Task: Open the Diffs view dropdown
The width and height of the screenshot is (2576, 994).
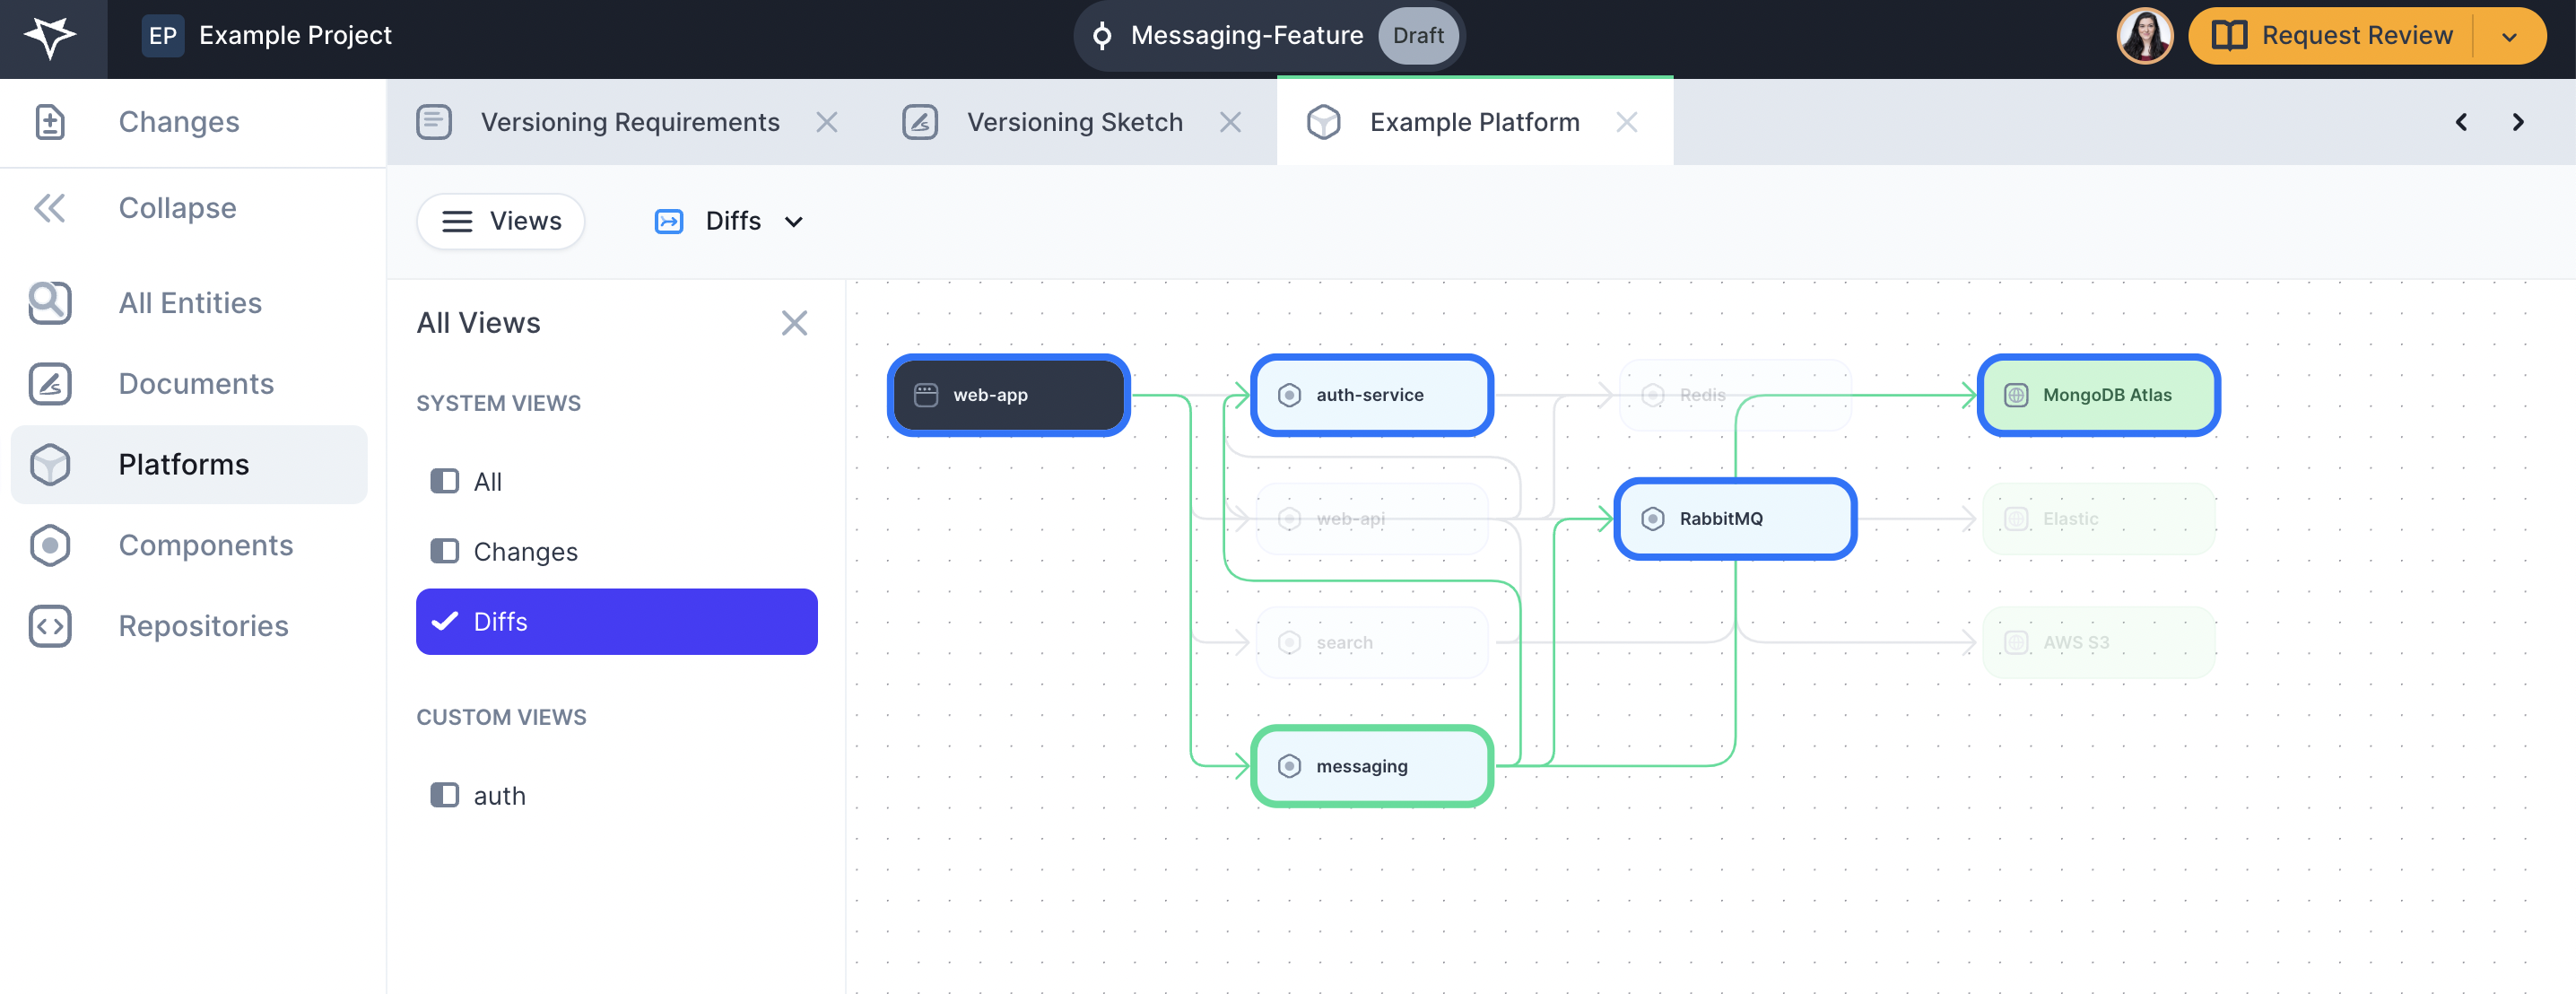Action: [x=730, y=221]
